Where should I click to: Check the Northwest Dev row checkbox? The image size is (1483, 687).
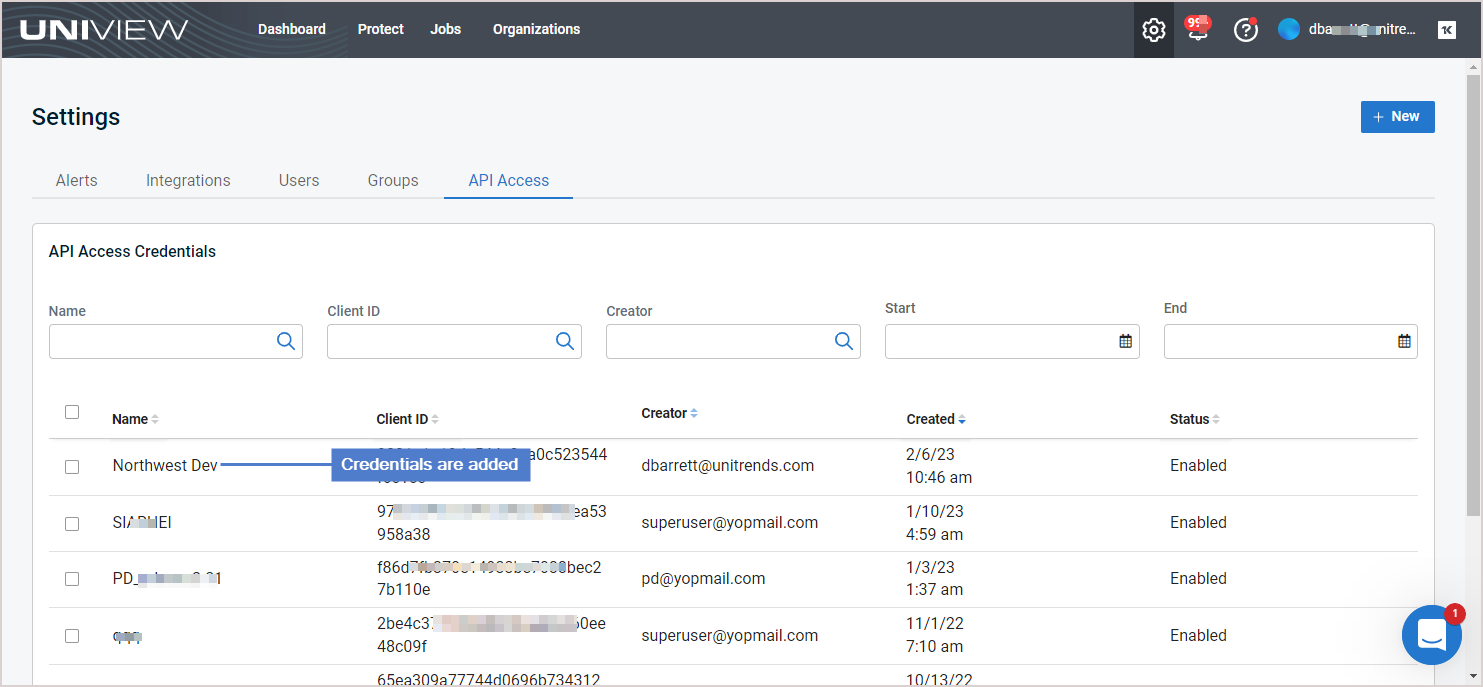(72, 467)
